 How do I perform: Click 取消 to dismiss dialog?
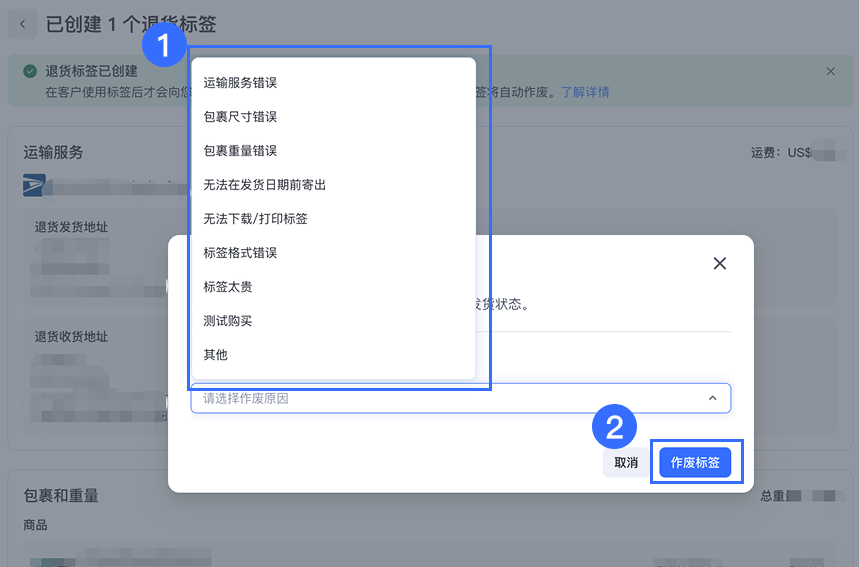click(626, 462)
